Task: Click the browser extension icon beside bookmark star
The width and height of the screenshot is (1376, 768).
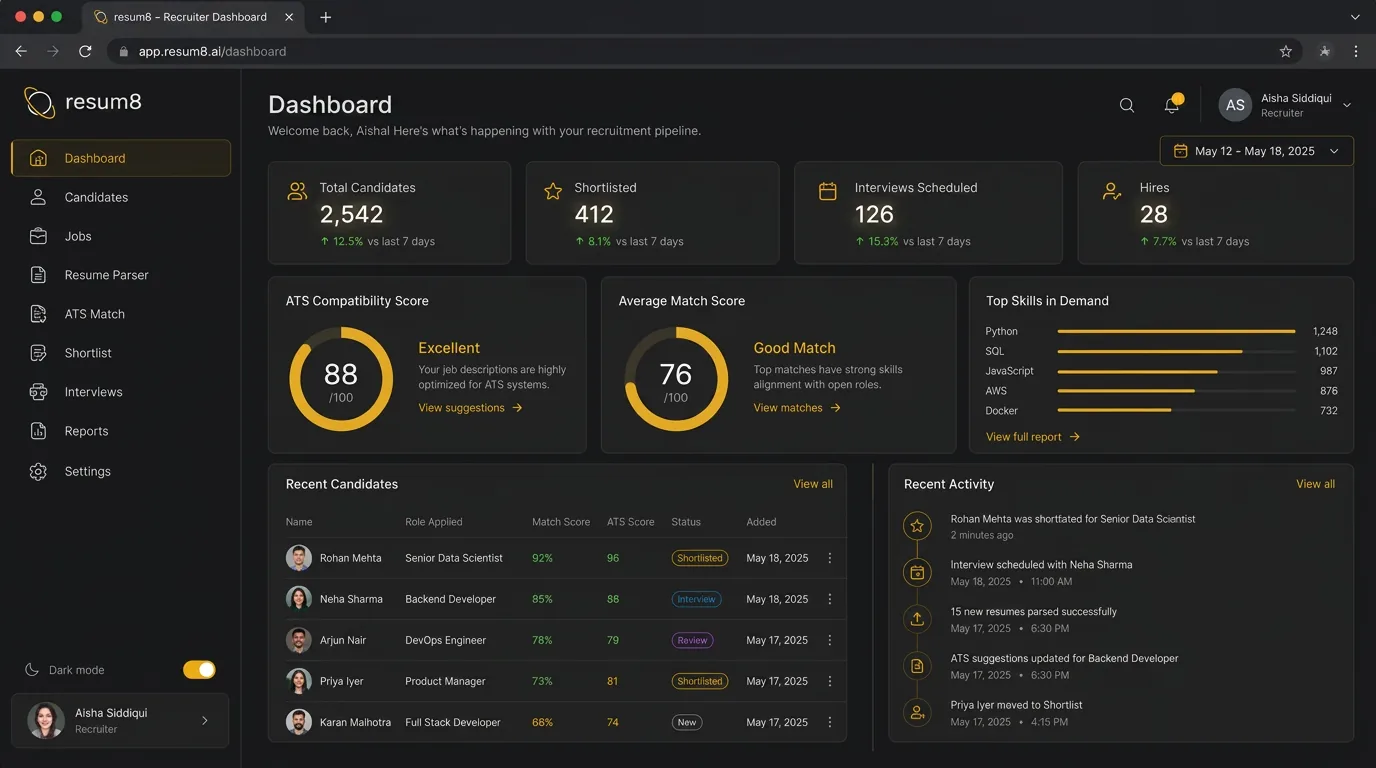Action: [1325, 51]
